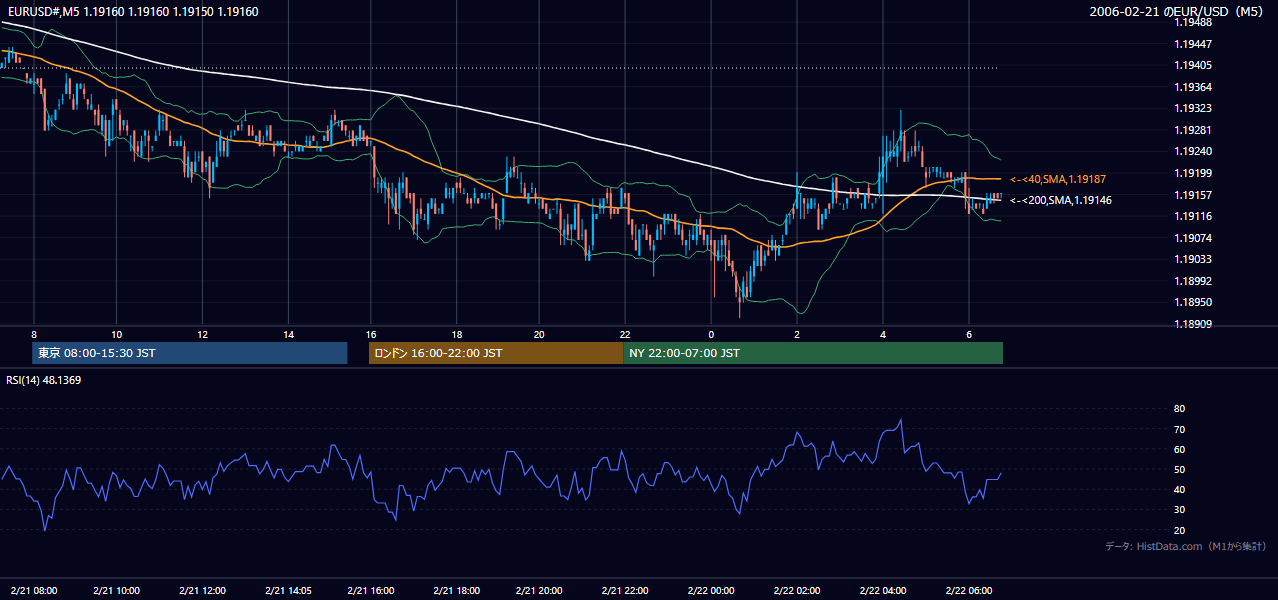Click price axis label 1.18909
The width and height of the screenshot is (1278, 600).
pos(1193,324)
